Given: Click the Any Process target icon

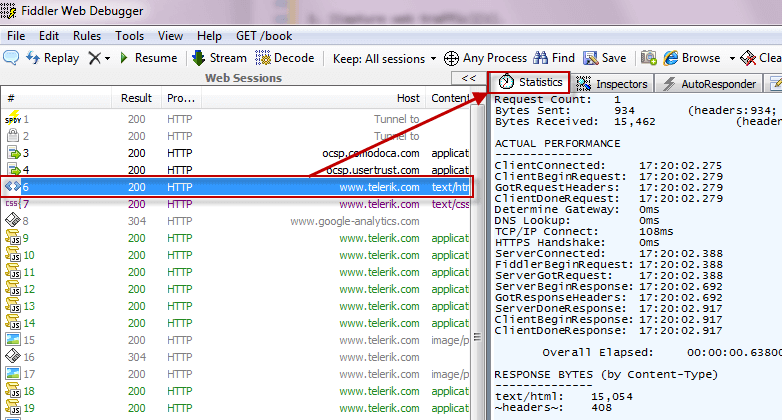Looking at the screenshot, I should click(x=452, y=58).
